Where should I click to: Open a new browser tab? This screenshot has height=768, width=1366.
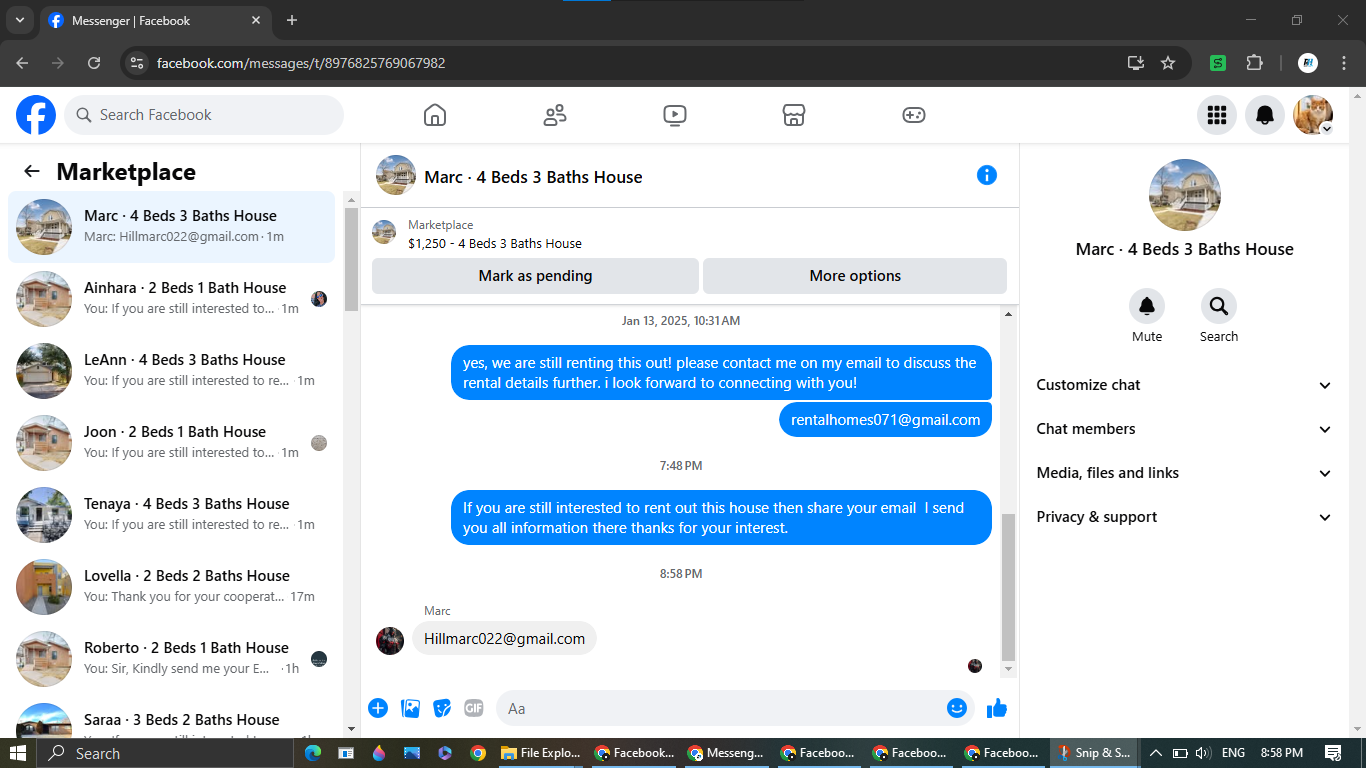292,20
